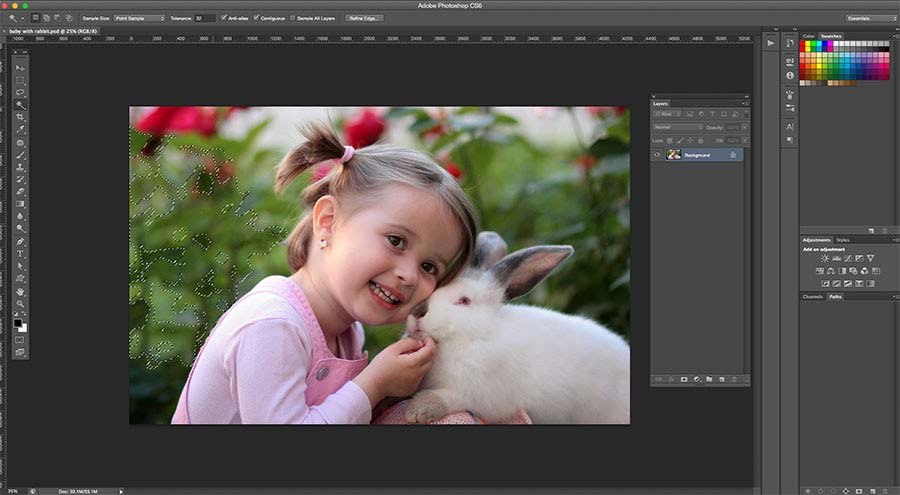Click the foreground color swatch
900x495 pixels.
pos(18,323)
